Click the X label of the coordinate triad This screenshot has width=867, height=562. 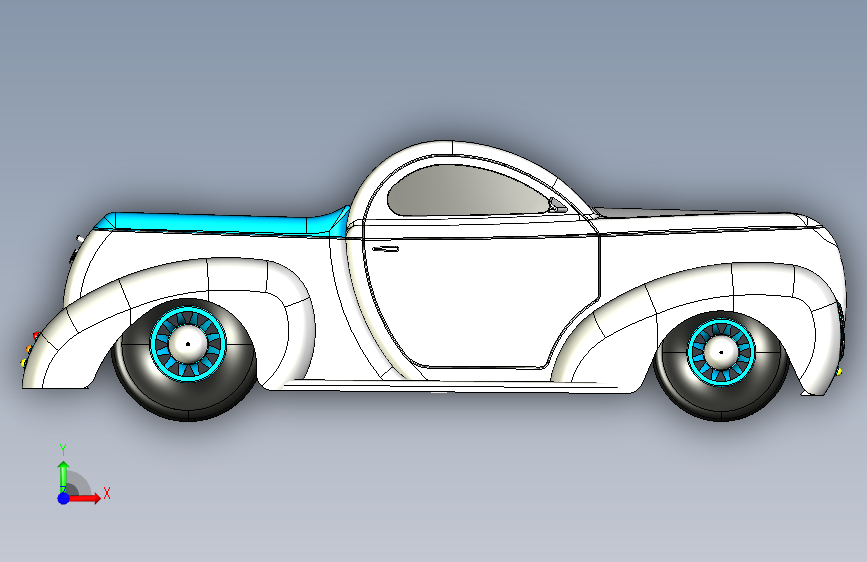pyautogui.click(x=107, y=493)
